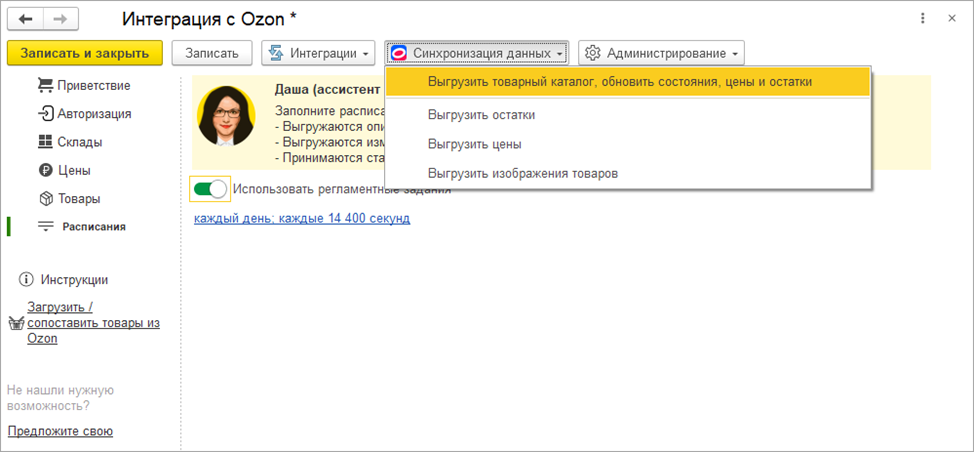The width and height of the screenshot is (974, 452).
Task: Open schedule link каждый день; каждые 14 400 секунд
Action: tap(302, 218)
